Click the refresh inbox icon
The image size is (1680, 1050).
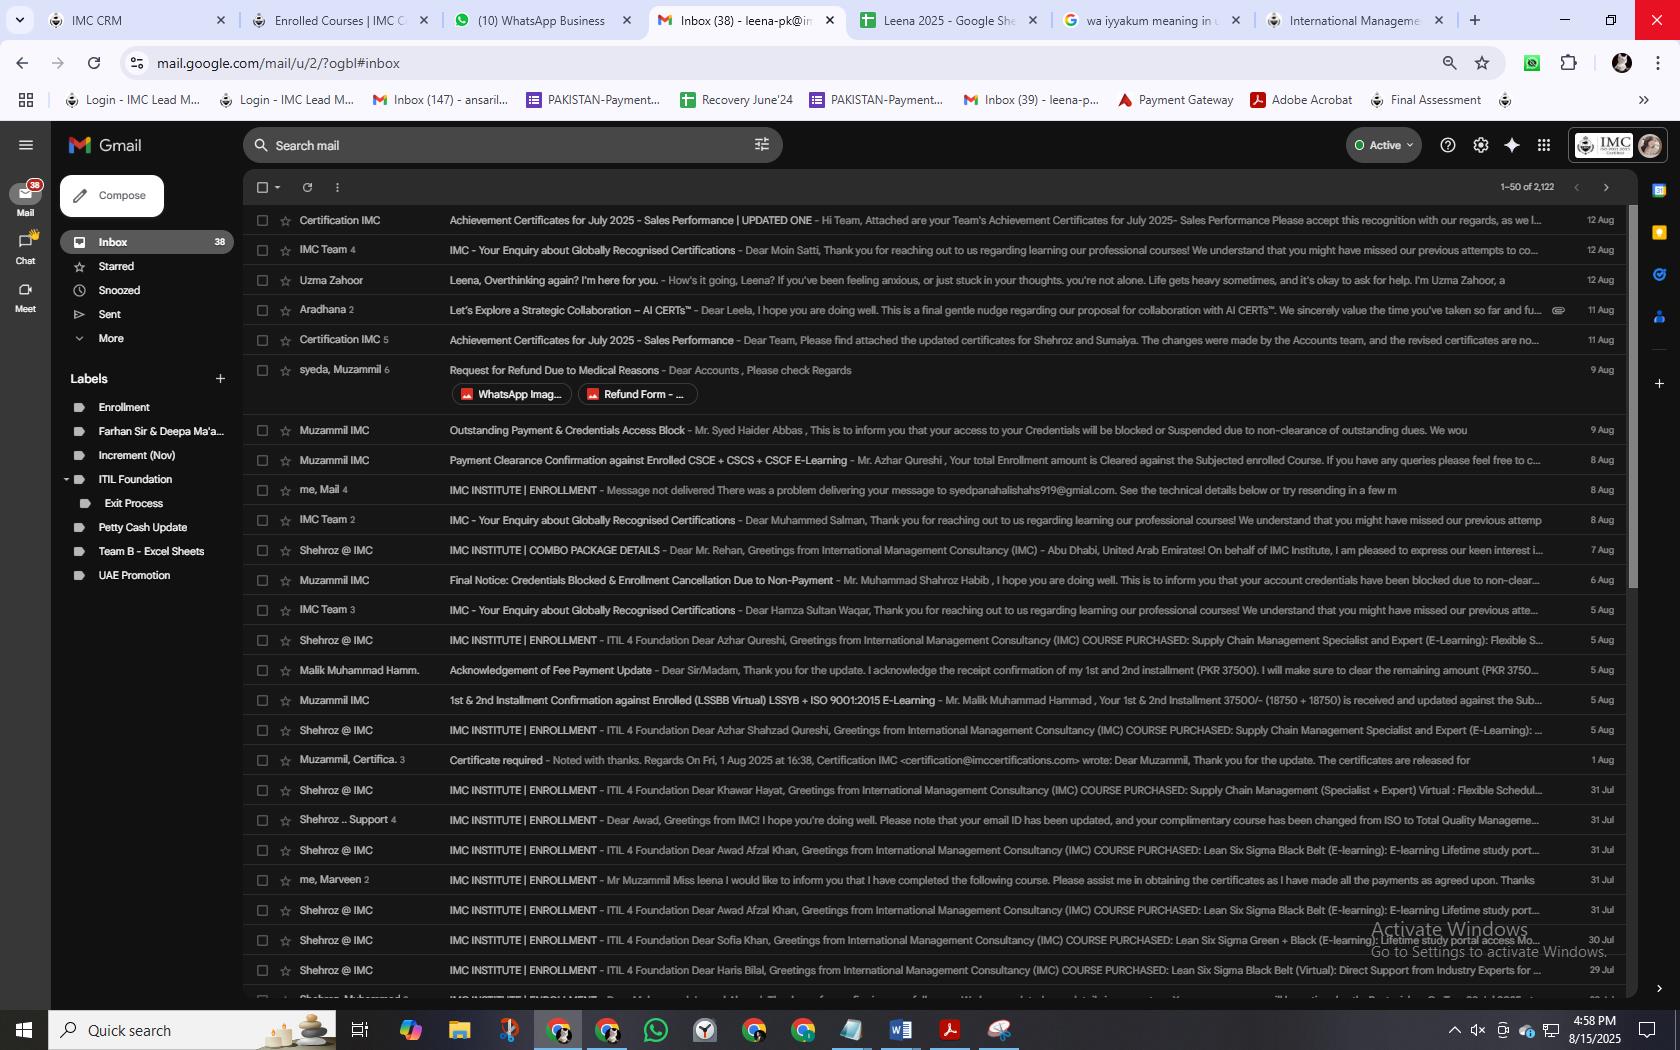click(x=307, y=187)
